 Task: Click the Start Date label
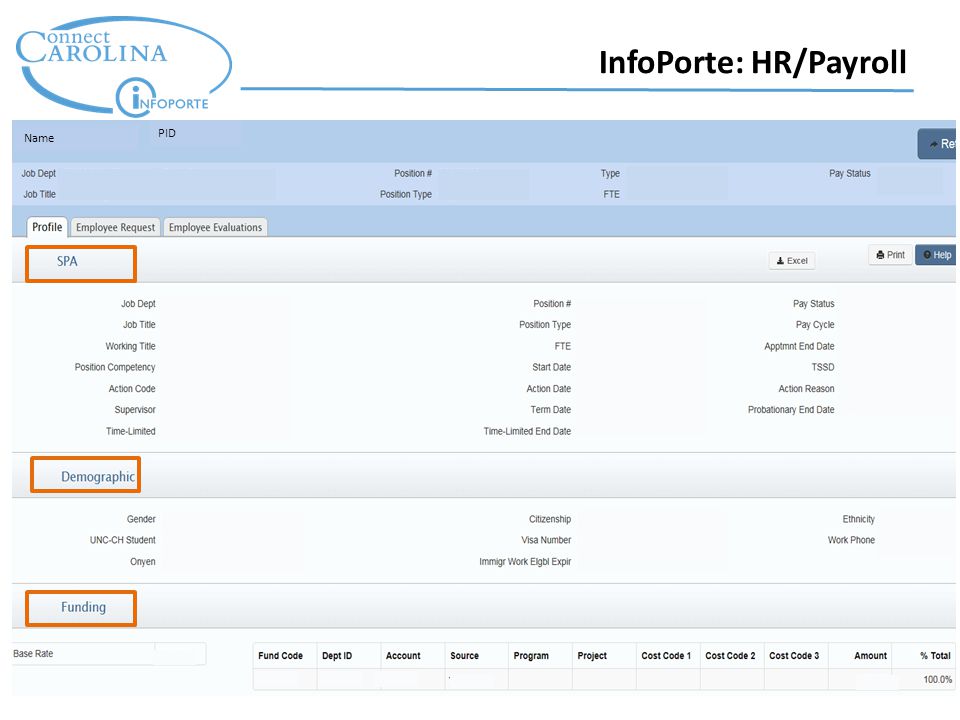click(x=551, y=367)
